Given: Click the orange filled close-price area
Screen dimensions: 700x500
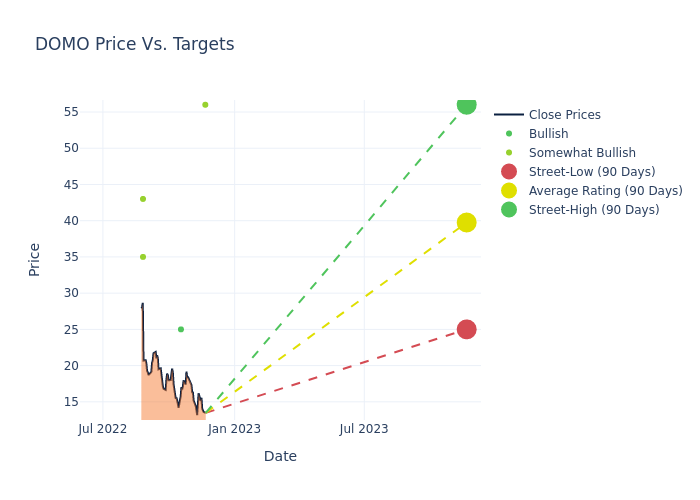Looking at the screenshot, I should [160, 400].
